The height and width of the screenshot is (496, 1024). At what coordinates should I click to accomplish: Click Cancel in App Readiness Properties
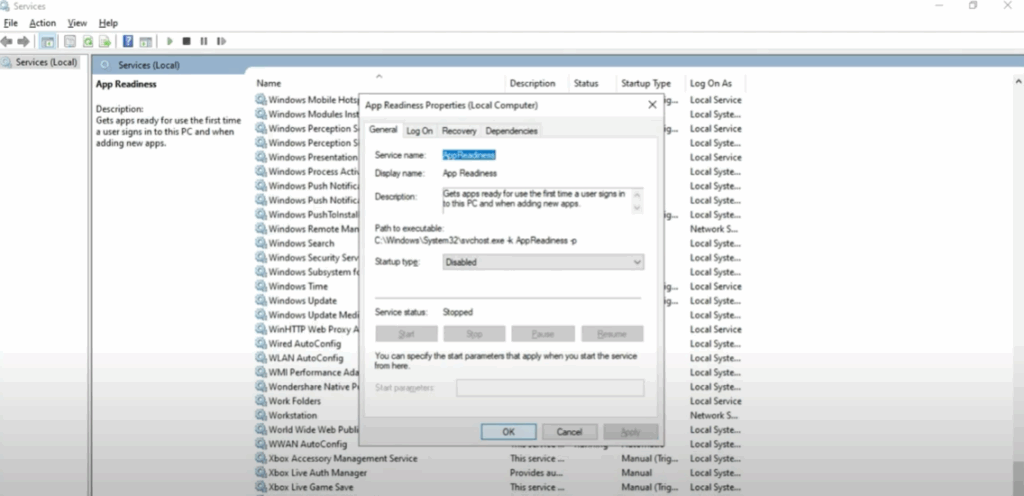[569, 432]
